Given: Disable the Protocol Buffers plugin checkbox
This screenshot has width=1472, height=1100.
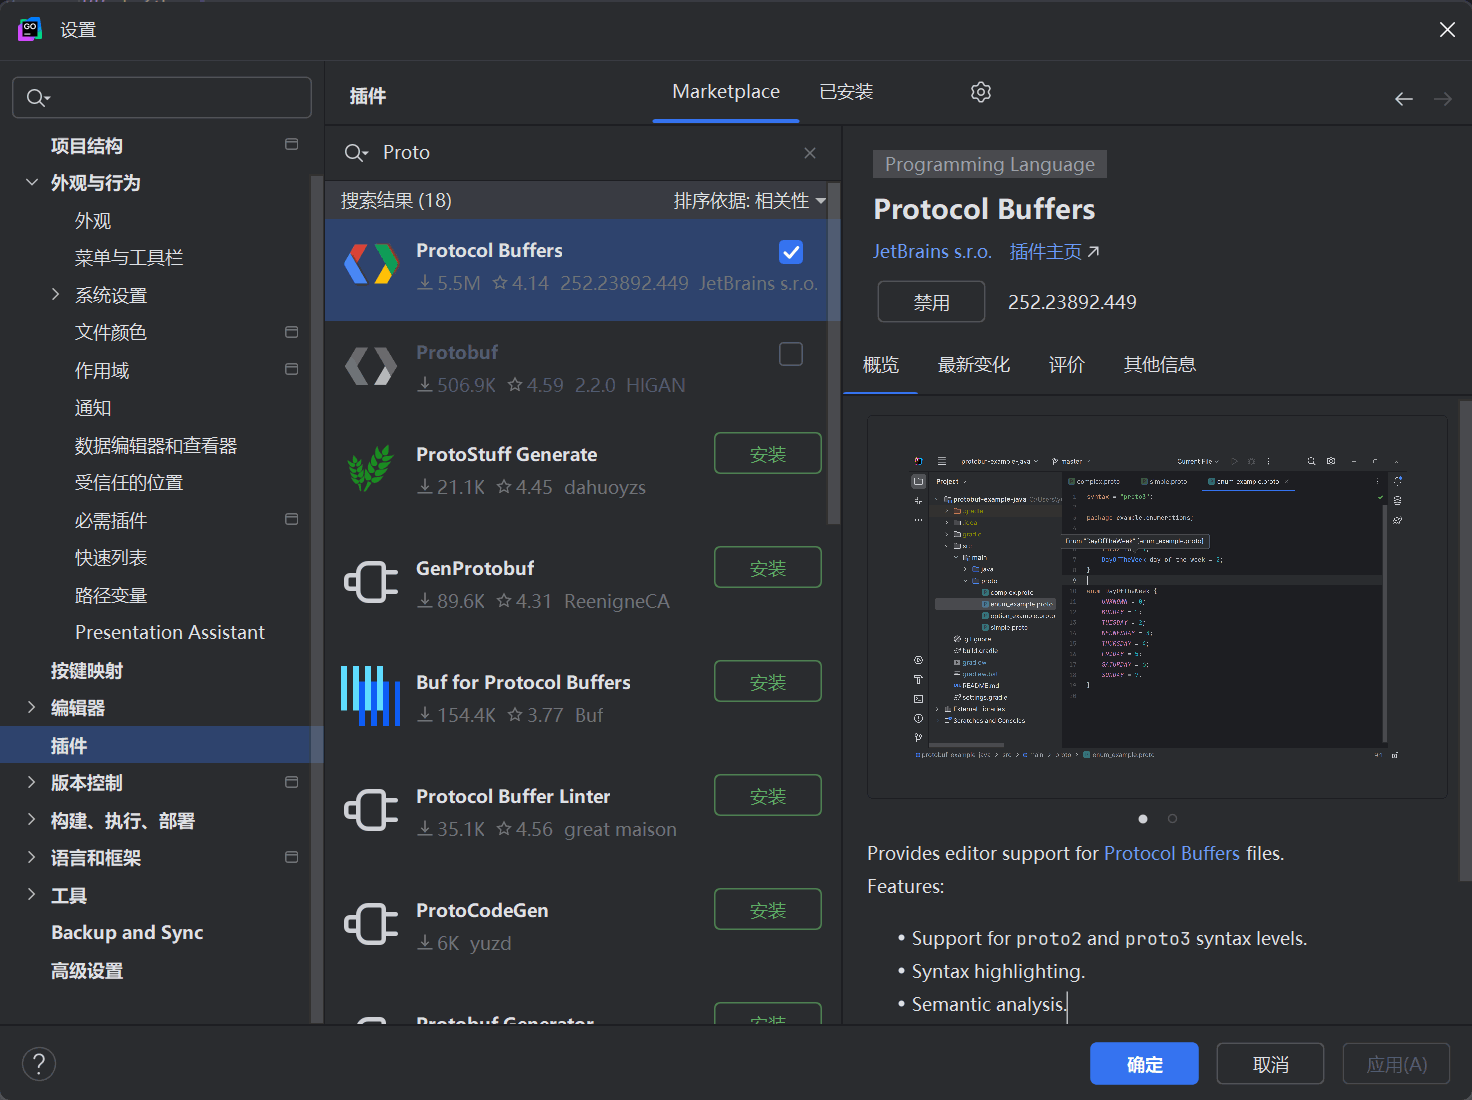Looking at the screenshot, I should [791, 252].
